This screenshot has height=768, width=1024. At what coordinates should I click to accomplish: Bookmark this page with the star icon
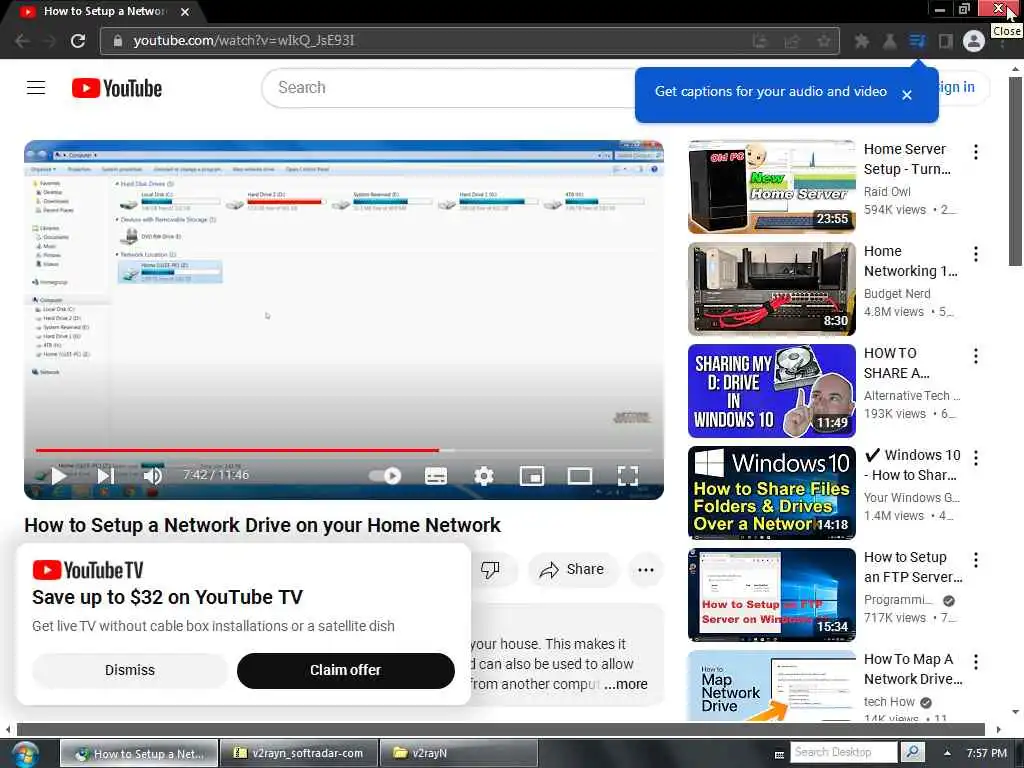(x=824, y=40)
